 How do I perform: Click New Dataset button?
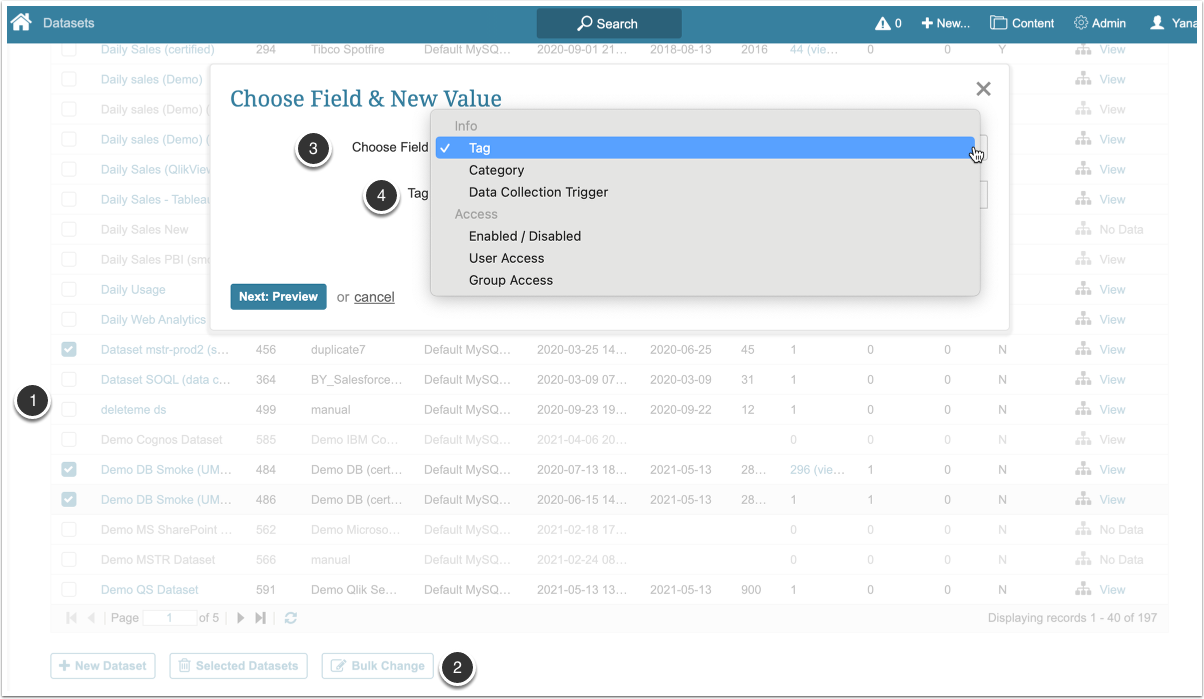(103, 666)
